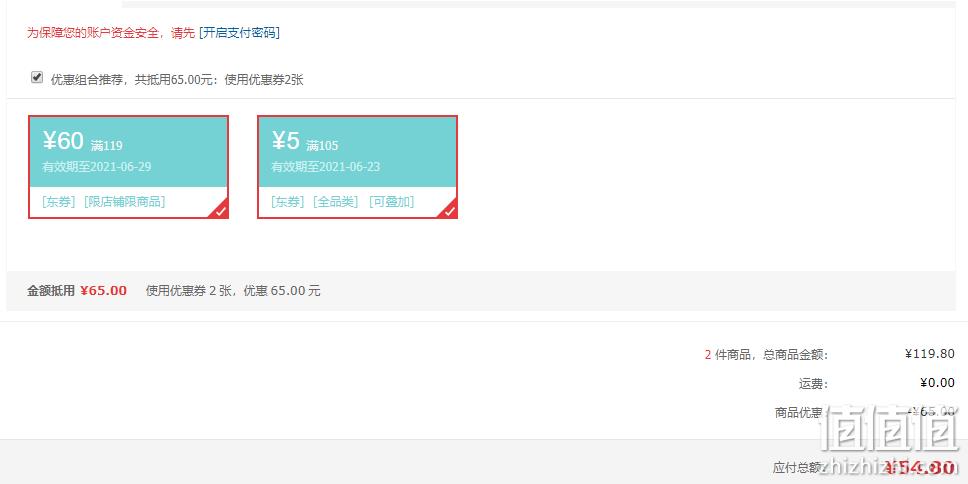Click the ¥60 amount on first coupon
This screenshot has width=968, height=484.
tap(63, 141)
